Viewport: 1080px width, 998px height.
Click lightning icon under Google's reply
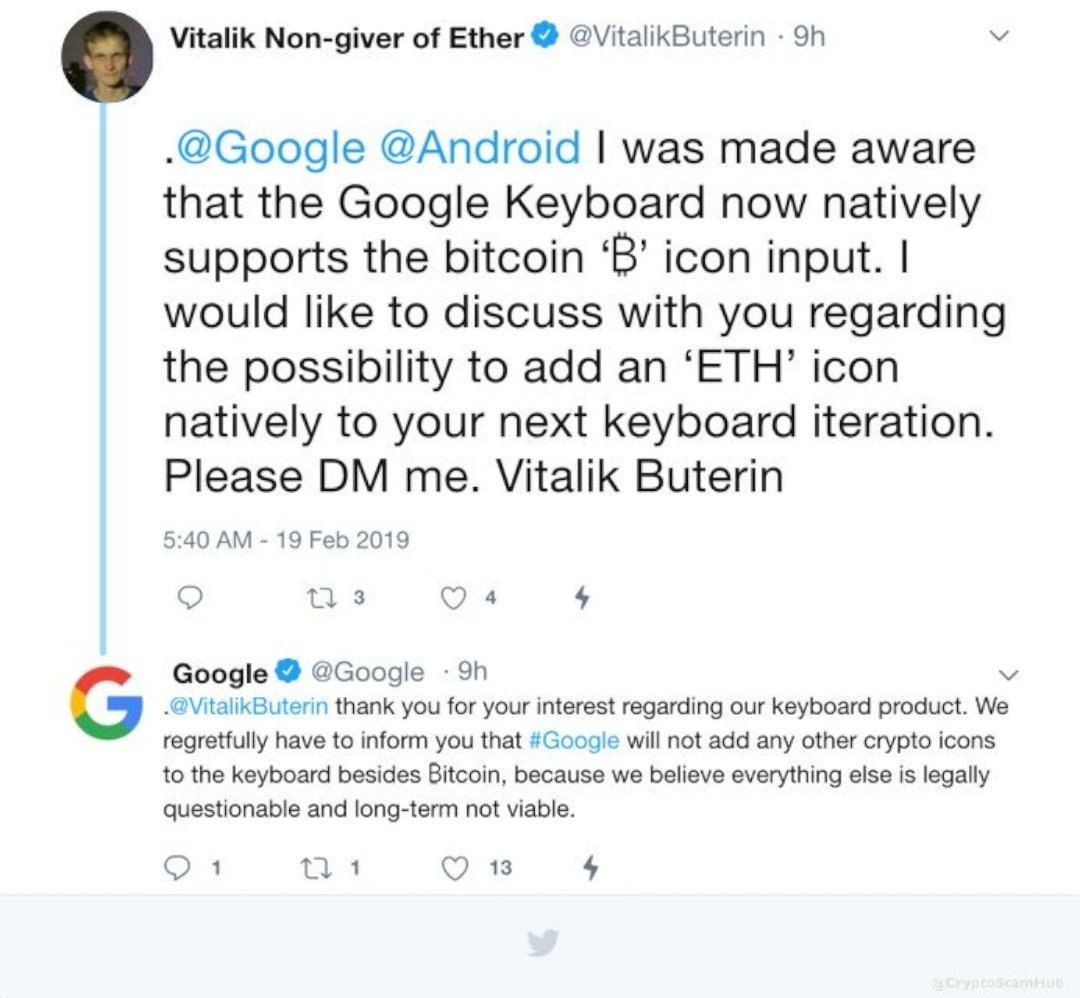coord(590,868)
